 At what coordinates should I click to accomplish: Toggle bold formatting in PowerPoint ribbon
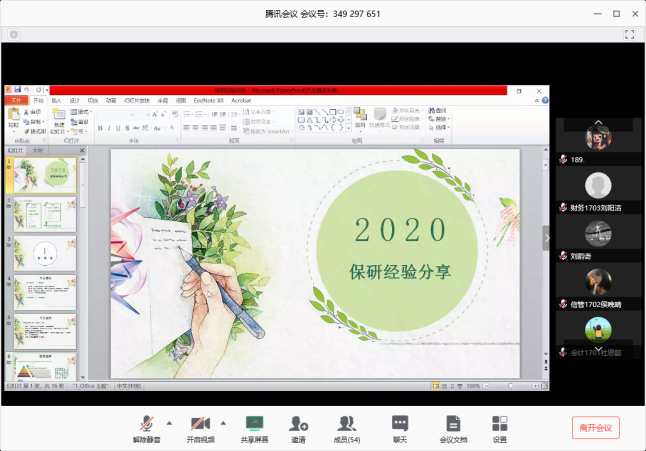[x=100, y=128]
